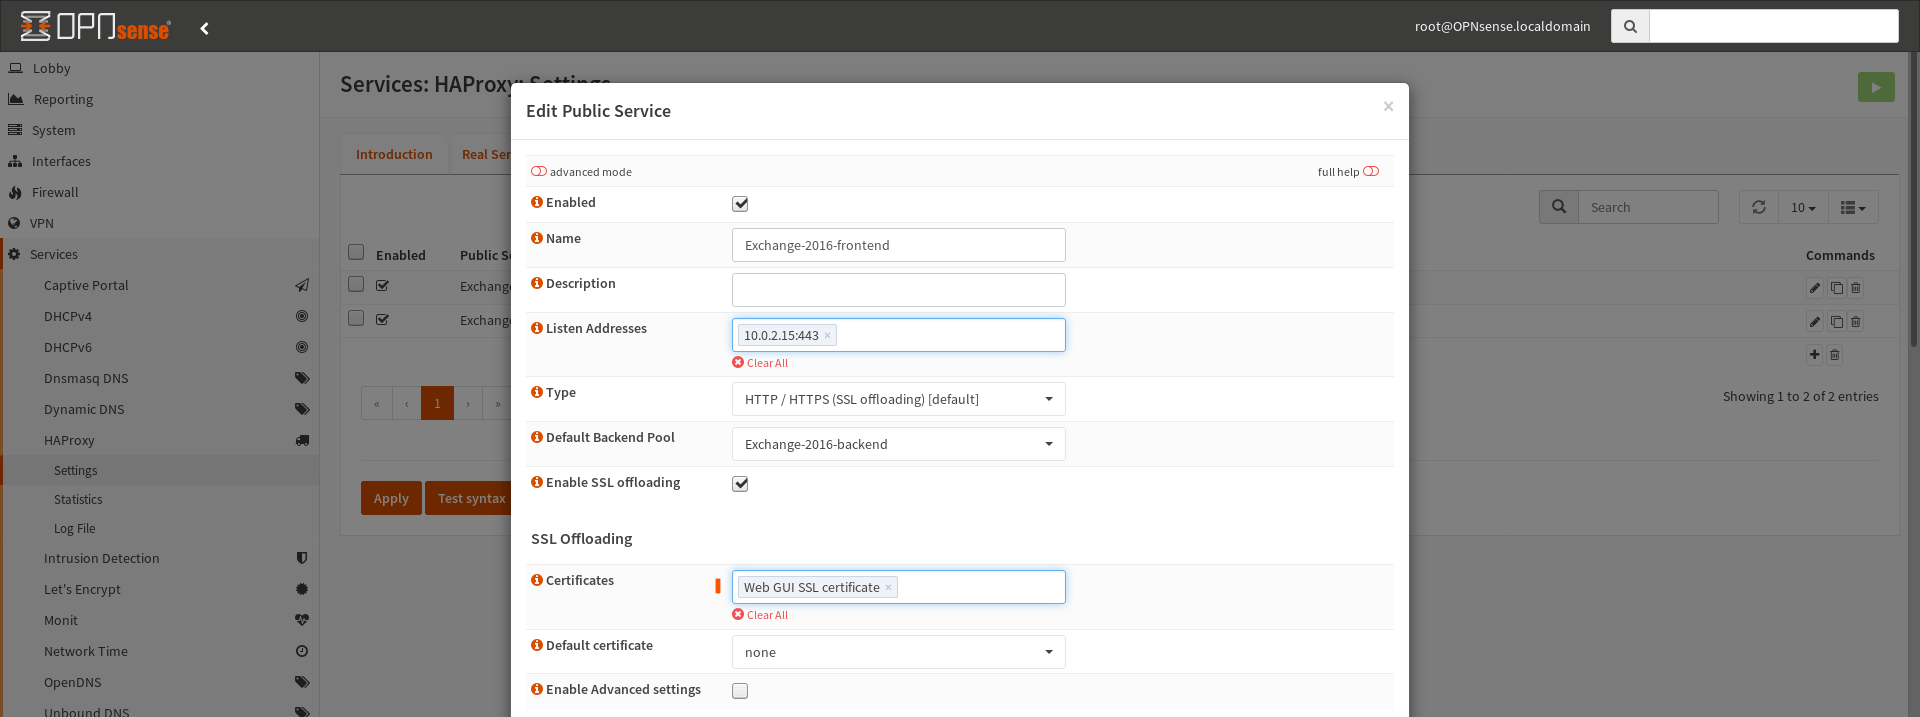Tick the select-all checkbox in table header
The width and height of the screenshot is (1920, 717).
[356, 252]
